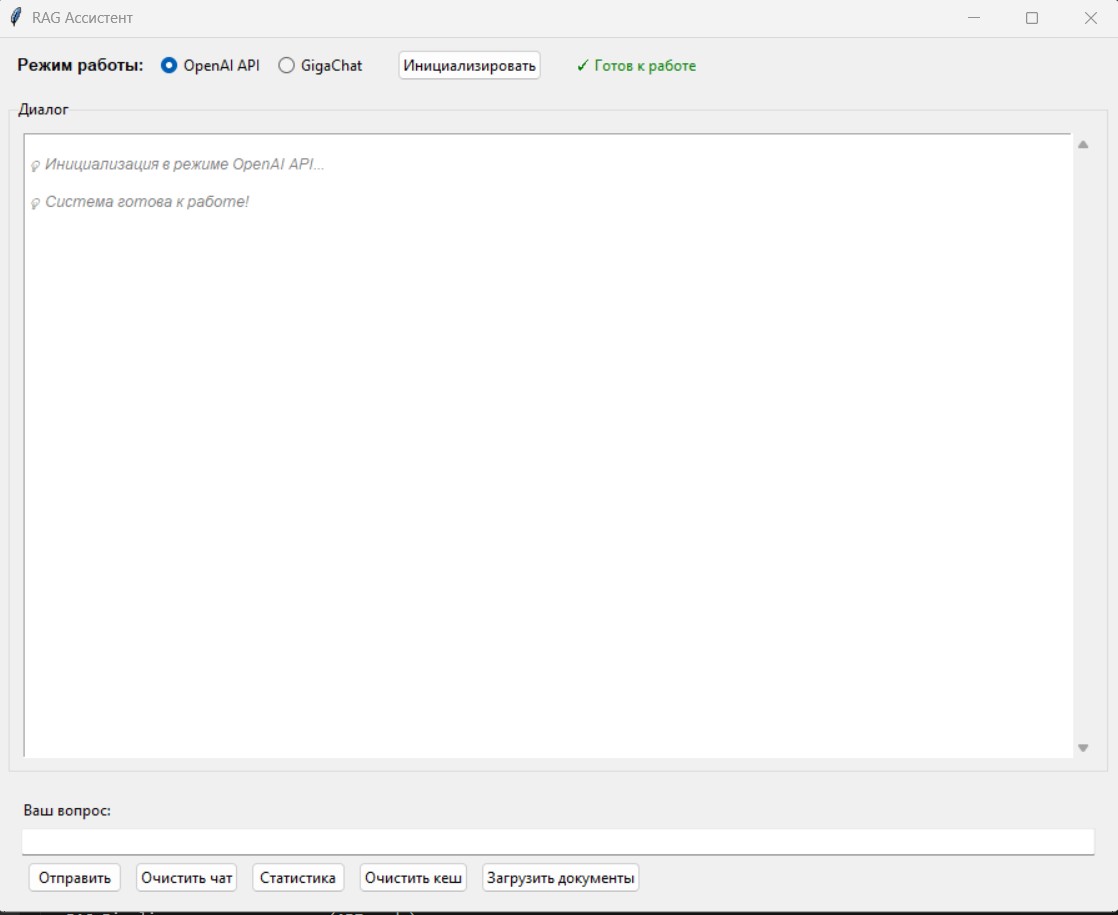Click the feather app icon in title bar

16,18
